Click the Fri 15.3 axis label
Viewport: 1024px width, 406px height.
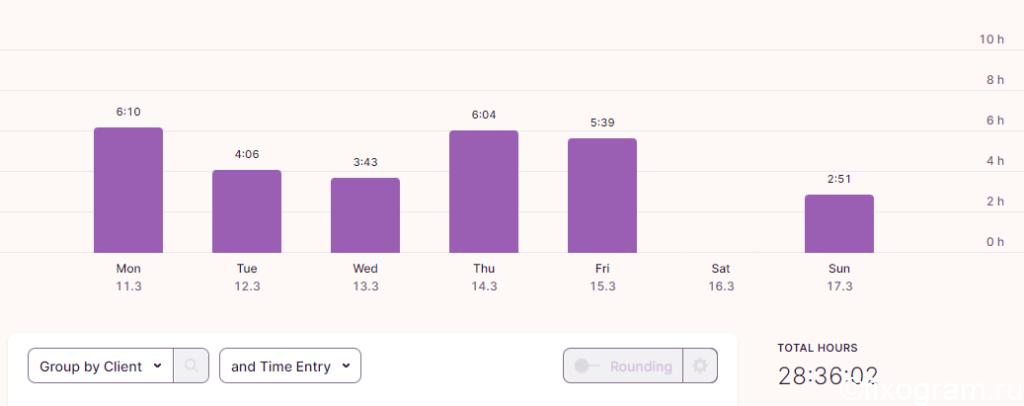coord(602,277)
